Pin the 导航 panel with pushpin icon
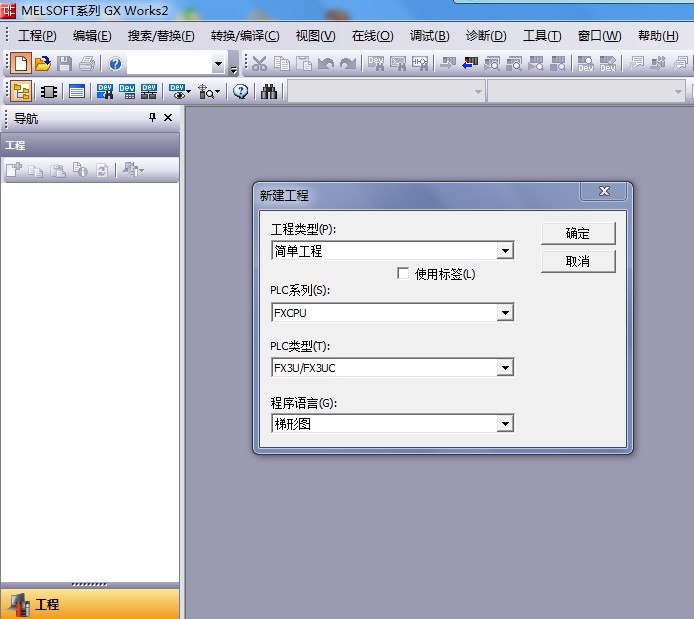 pos(152,118)
